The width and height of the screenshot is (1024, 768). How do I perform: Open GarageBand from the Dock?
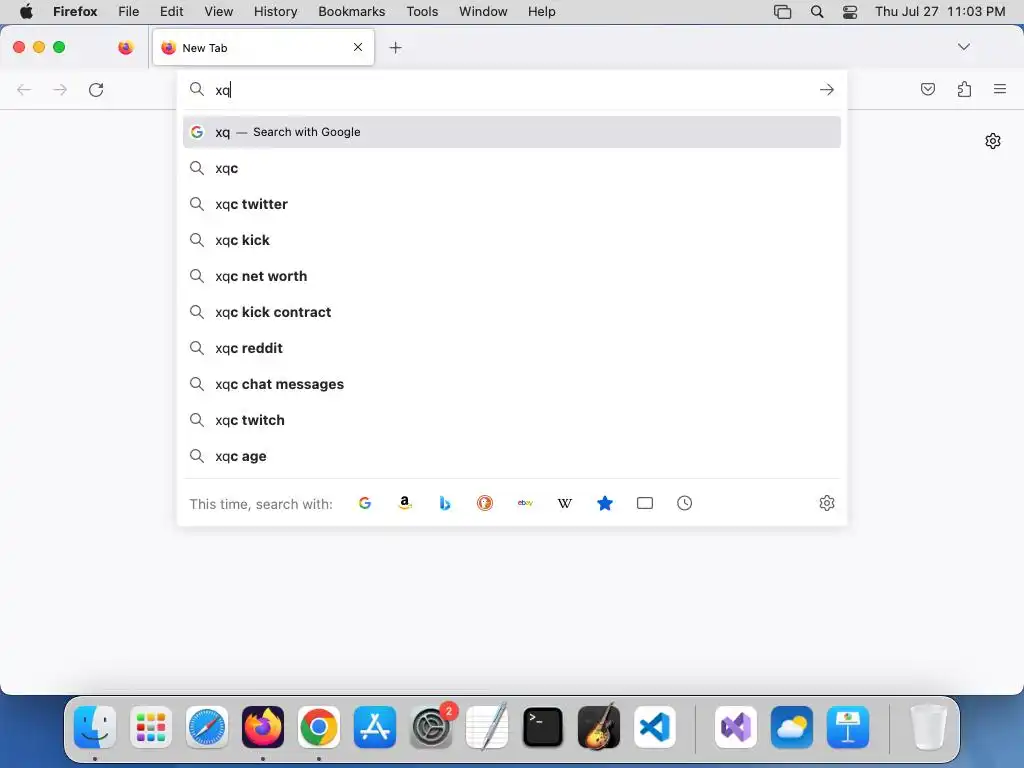click(599, 727)
